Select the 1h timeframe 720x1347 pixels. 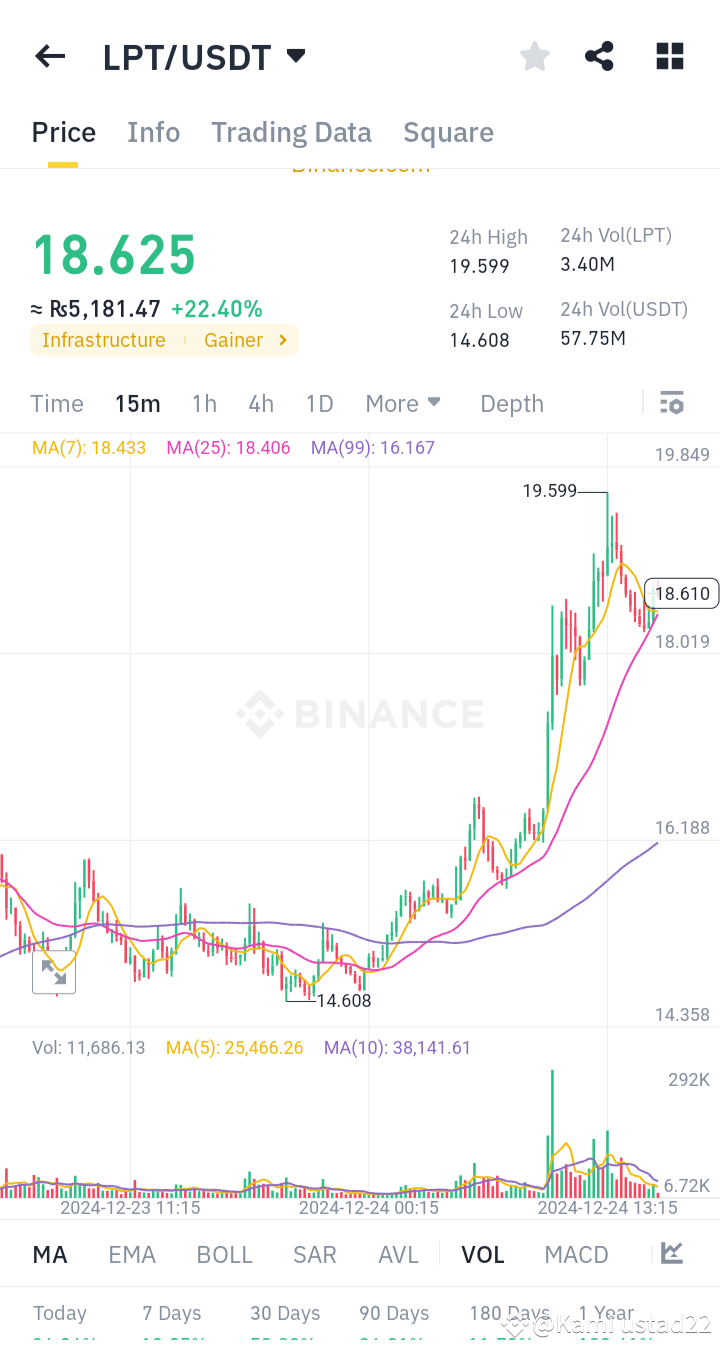coord(204,403)
